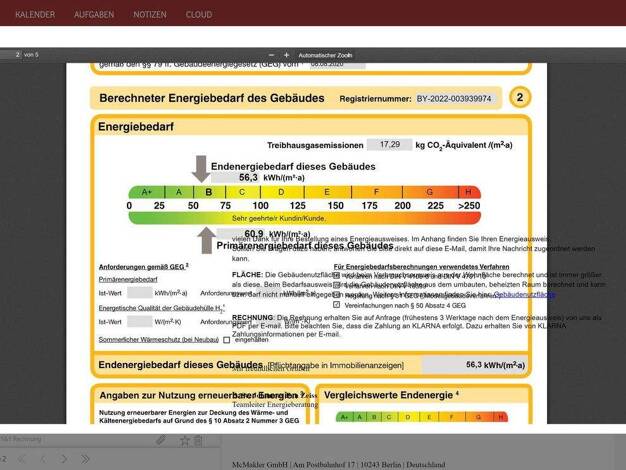Open the NOTIZEN tab

(150, 14)
